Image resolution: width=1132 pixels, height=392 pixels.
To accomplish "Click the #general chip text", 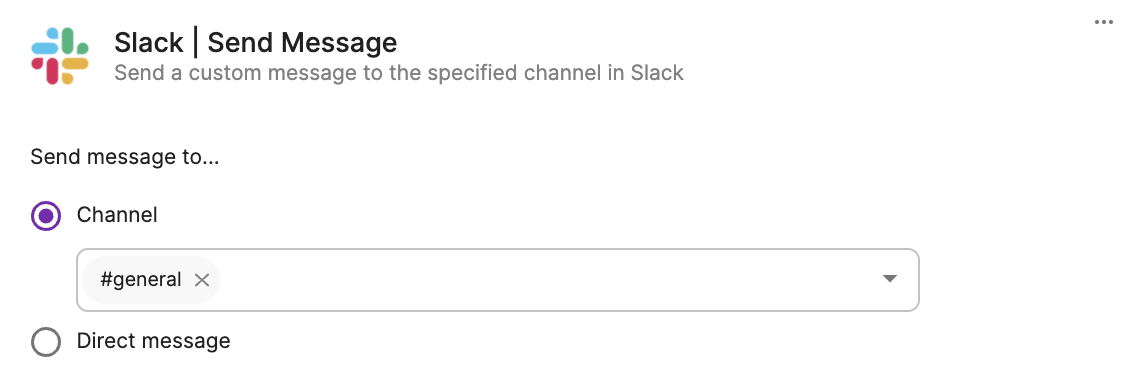I will (141, 279).
